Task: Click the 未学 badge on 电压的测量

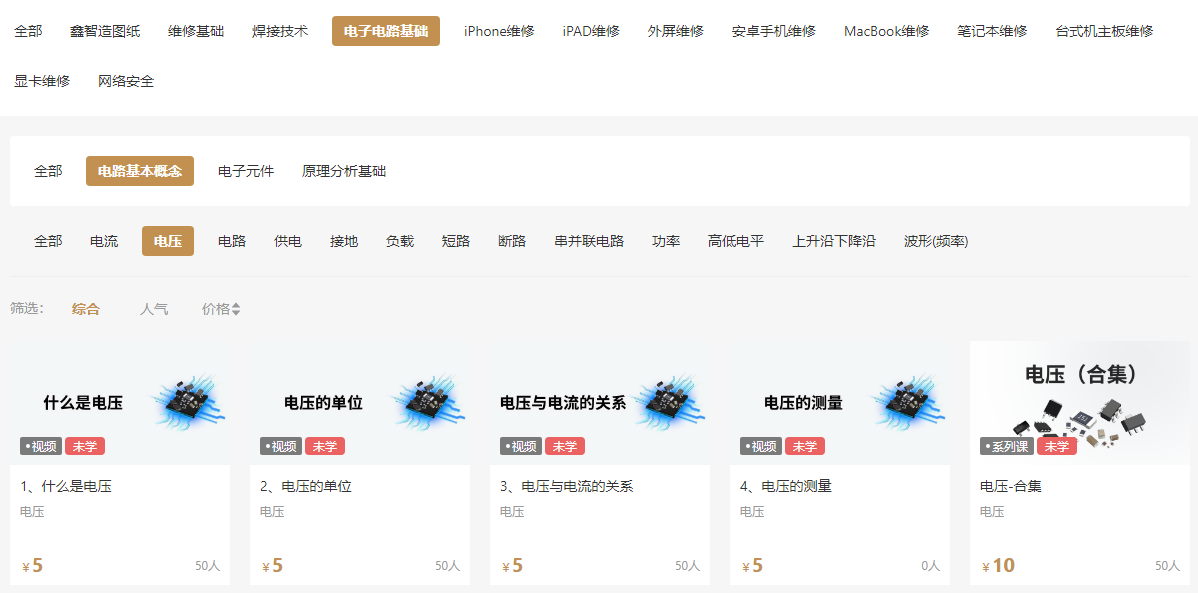Action: 805,447
